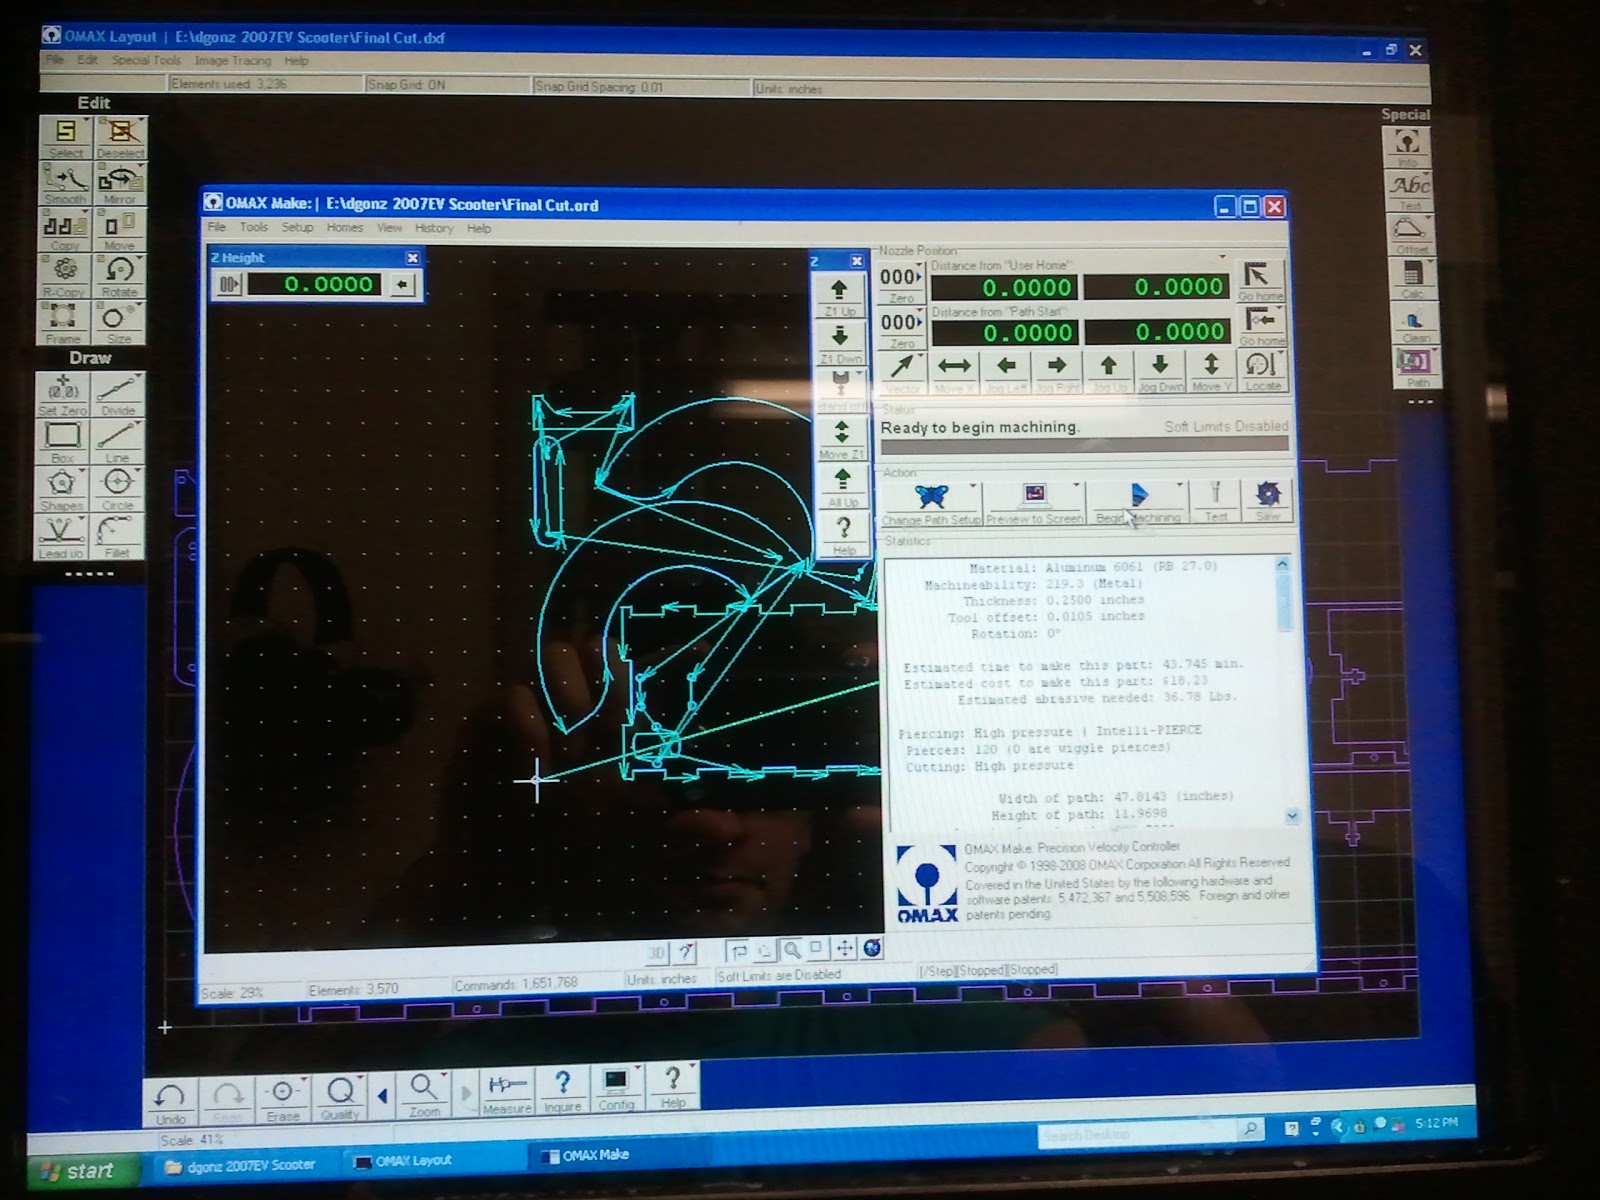Select the Smooth tool in the Edit panel
Screen dimensions: 1600x1200
pyautogui.click(x=66, y=183)
